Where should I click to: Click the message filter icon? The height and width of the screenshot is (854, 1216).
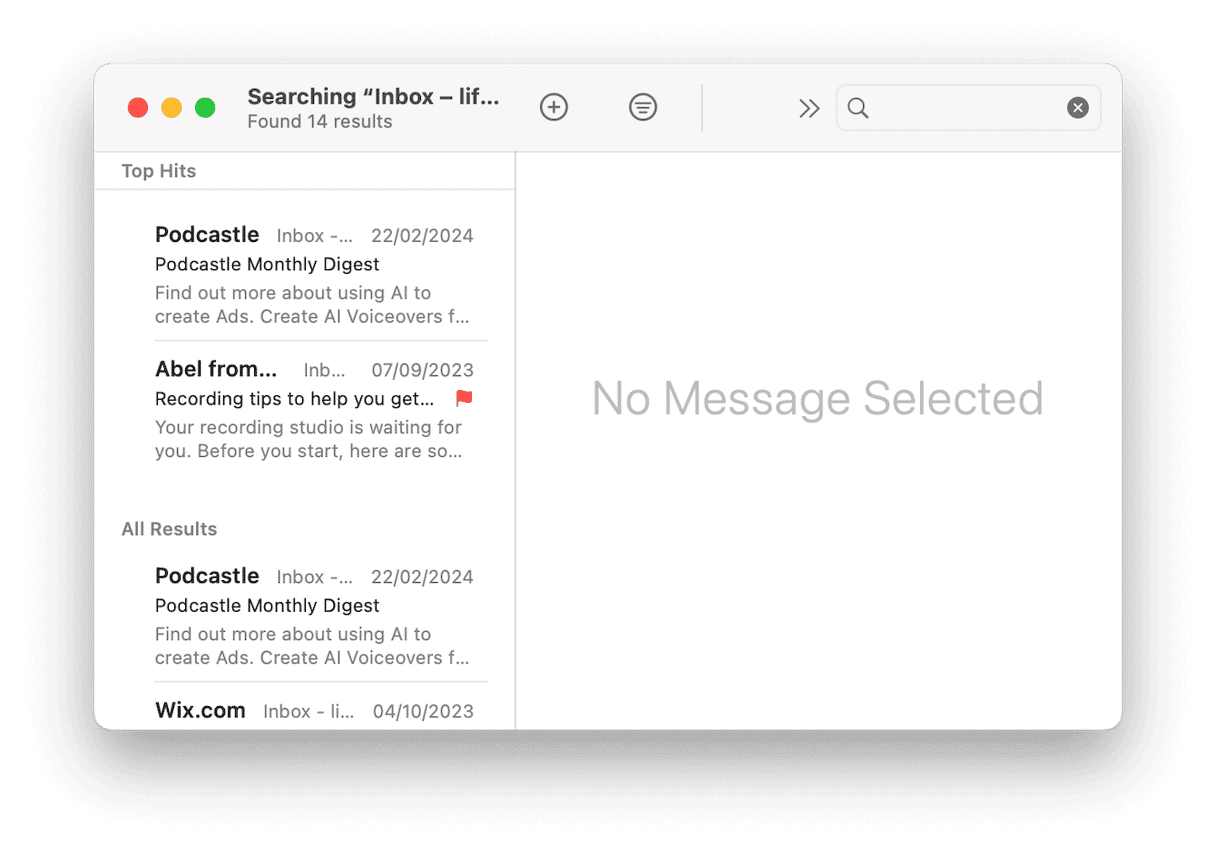coord(642,107)
